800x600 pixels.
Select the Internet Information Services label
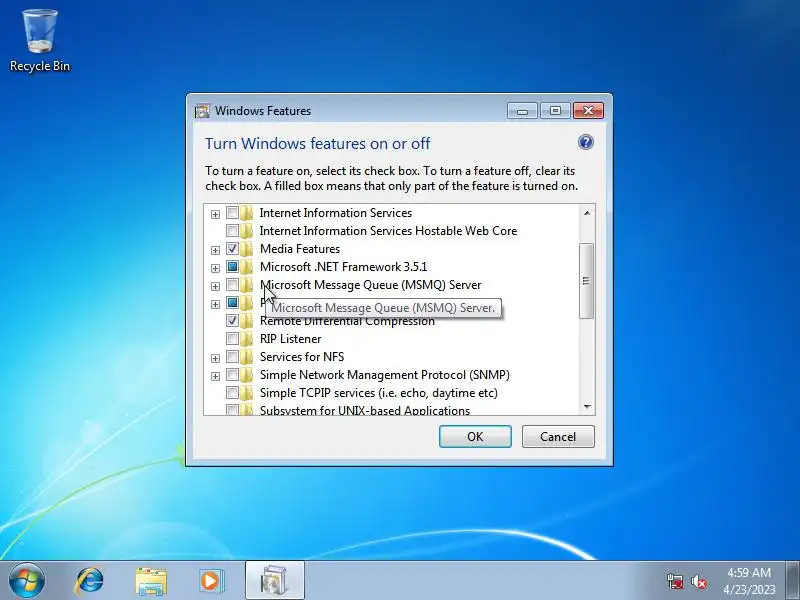(x=336, y=213)
